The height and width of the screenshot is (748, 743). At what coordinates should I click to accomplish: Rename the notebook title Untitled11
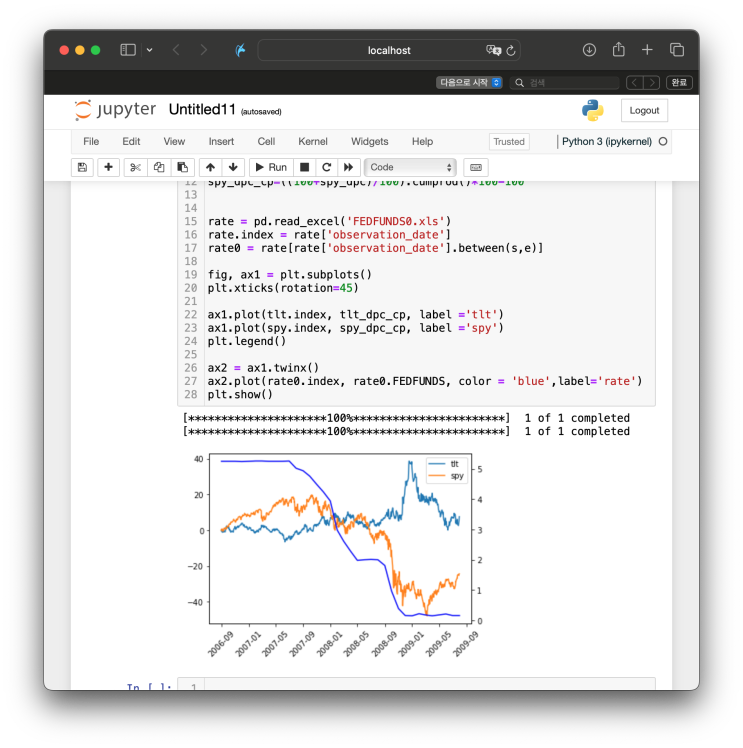pyautogui.click(x=202, y=110)
